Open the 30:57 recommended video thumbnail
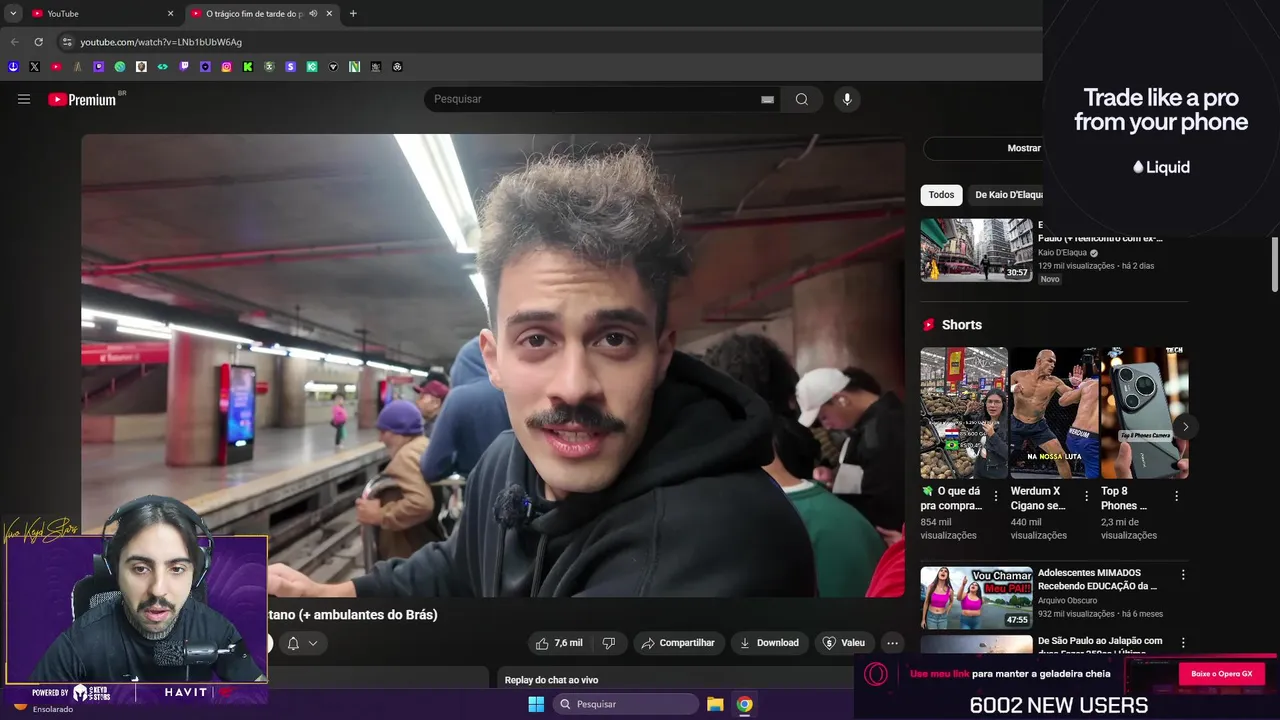The image size is (1280, 720). [x=976, y=250]
